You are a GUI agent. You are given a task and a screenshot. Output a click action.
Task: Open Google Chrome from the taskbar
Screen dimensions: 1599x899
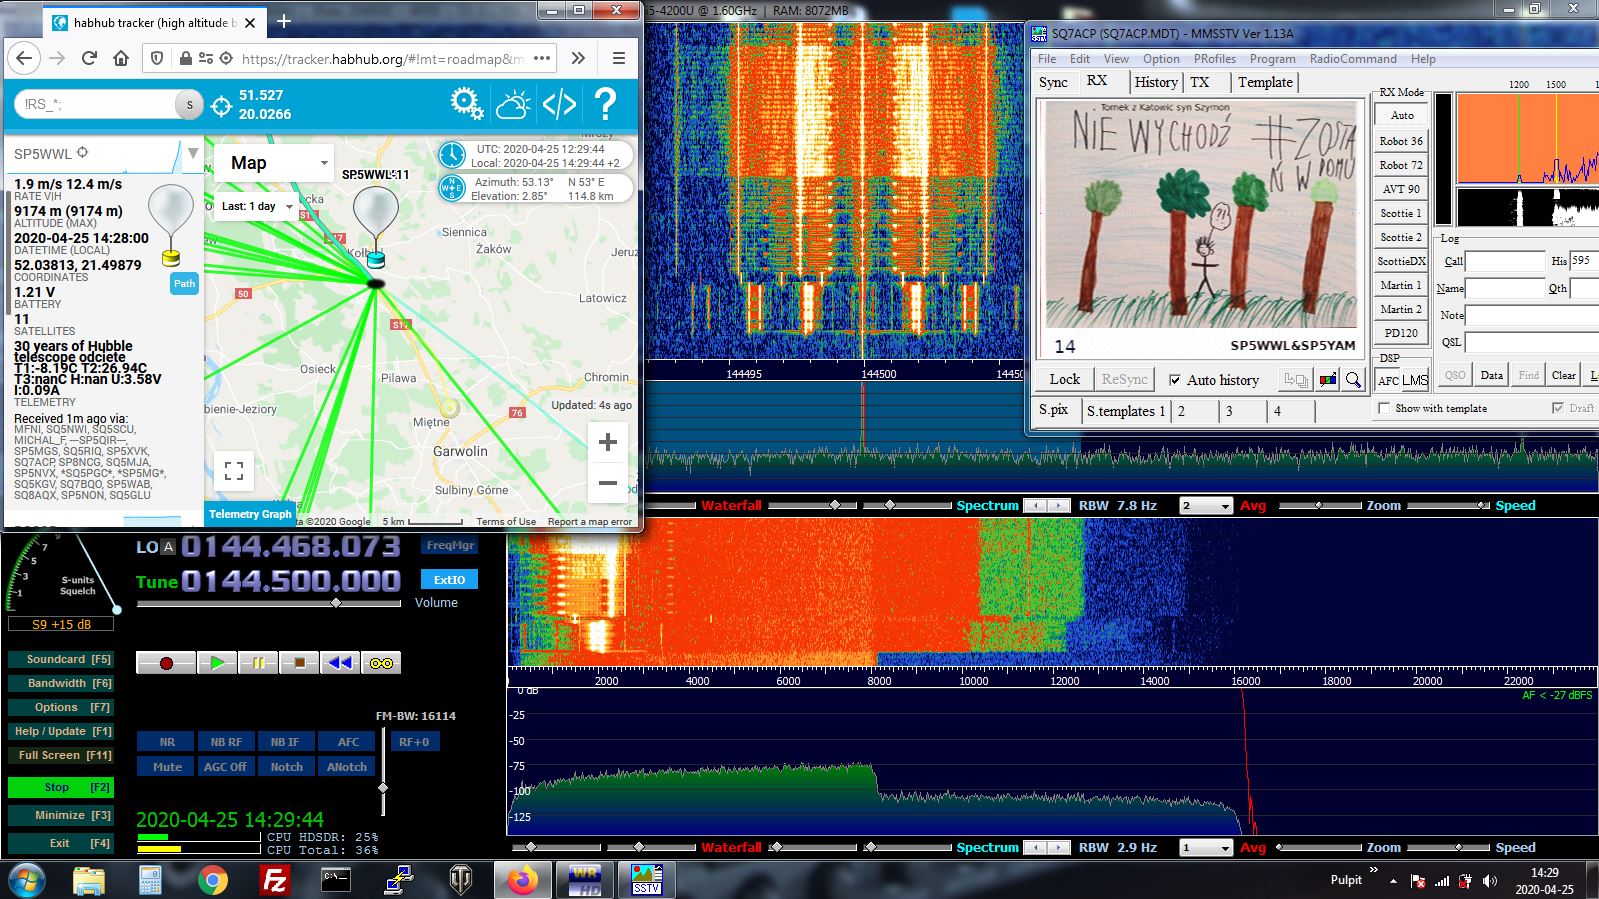pos(212,880)
